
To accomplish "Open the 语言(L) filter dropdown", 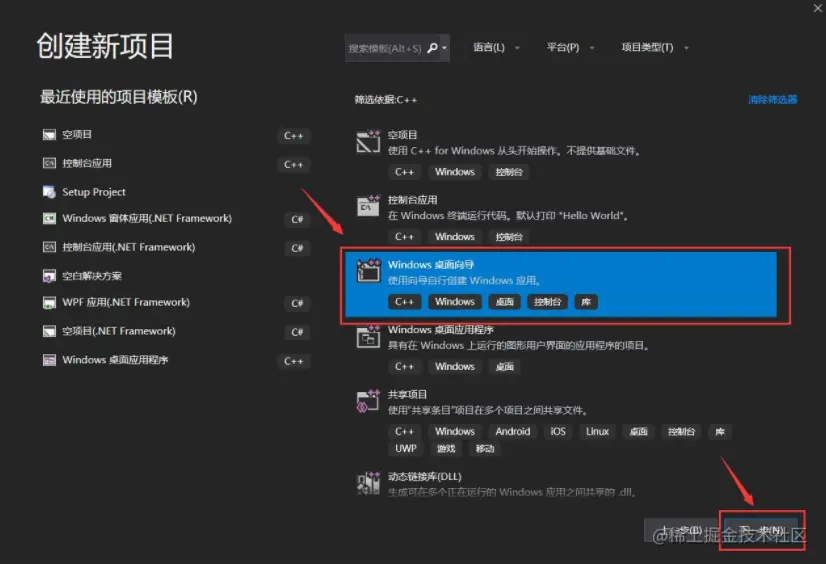I will tap(496, 47).
